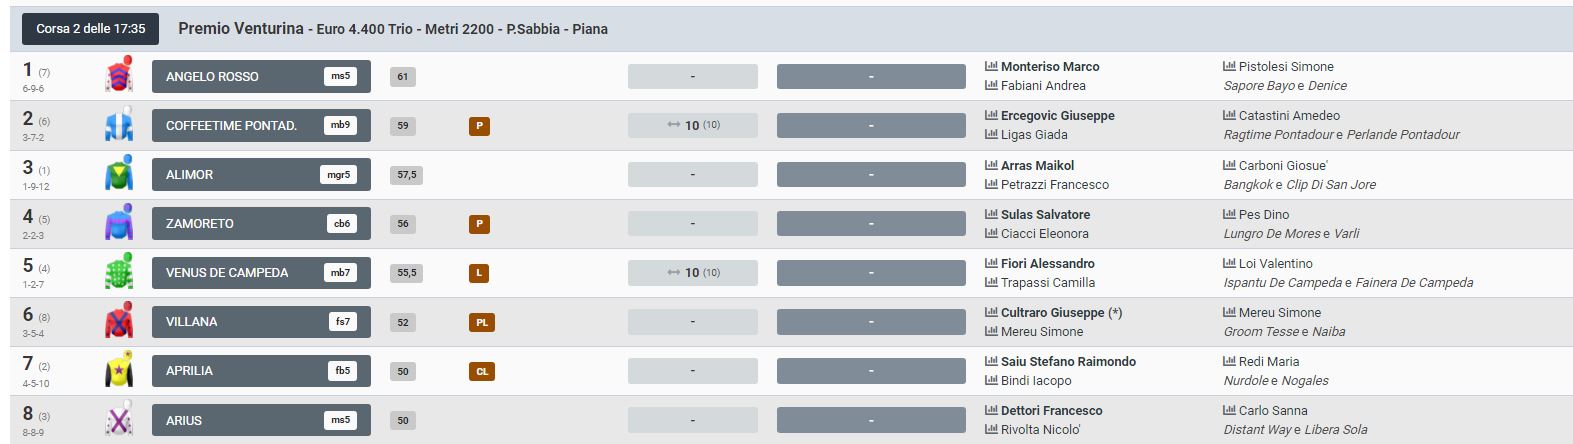Click the PL badge on Villana row

click(481, 322)
